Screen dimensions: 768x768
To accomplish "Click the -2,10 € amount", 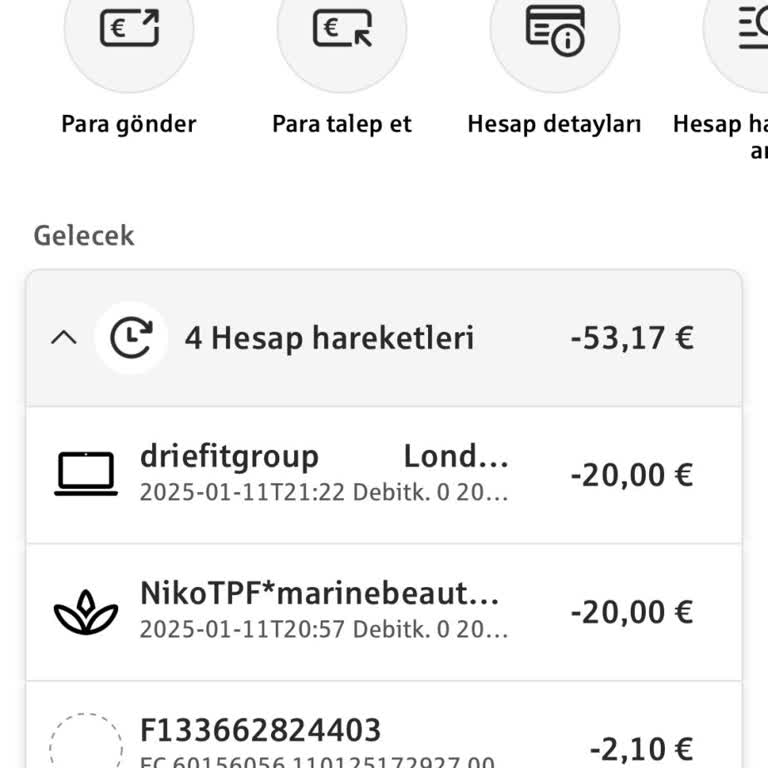I will coord(641,748).
